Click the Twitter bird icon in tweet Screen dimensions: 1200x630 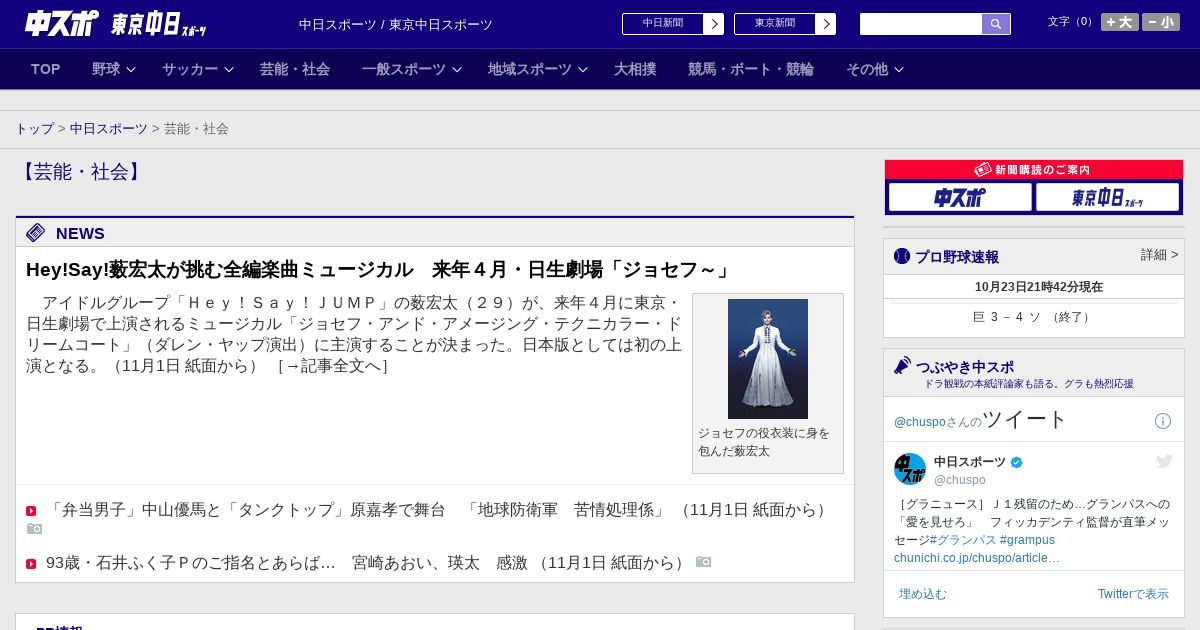coord(1164,461)
